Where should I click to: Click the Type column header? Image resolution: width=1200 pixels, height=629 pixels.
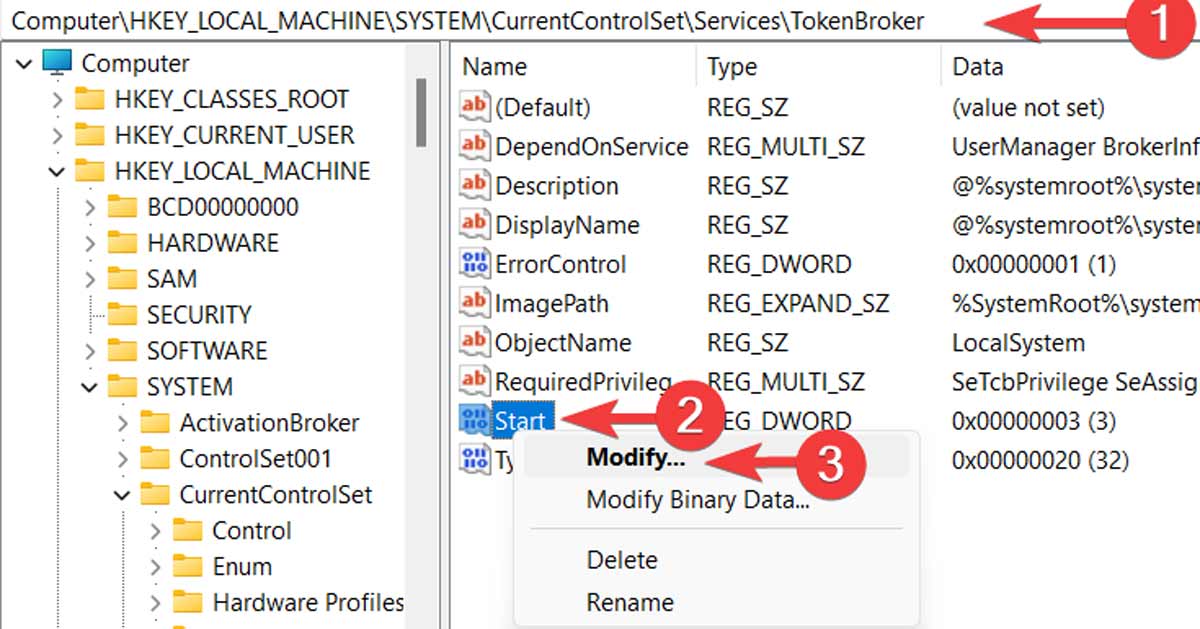point(733,66)
